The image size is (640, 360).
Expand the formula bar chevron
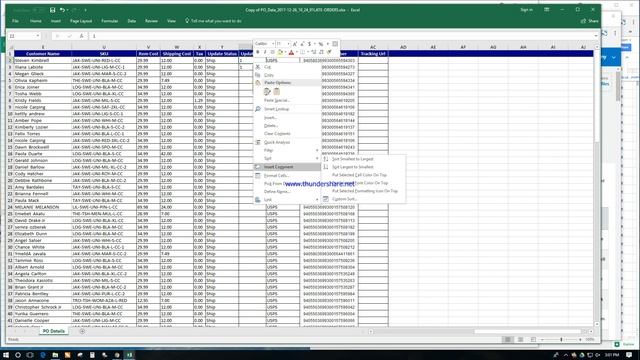coord(596,36)
